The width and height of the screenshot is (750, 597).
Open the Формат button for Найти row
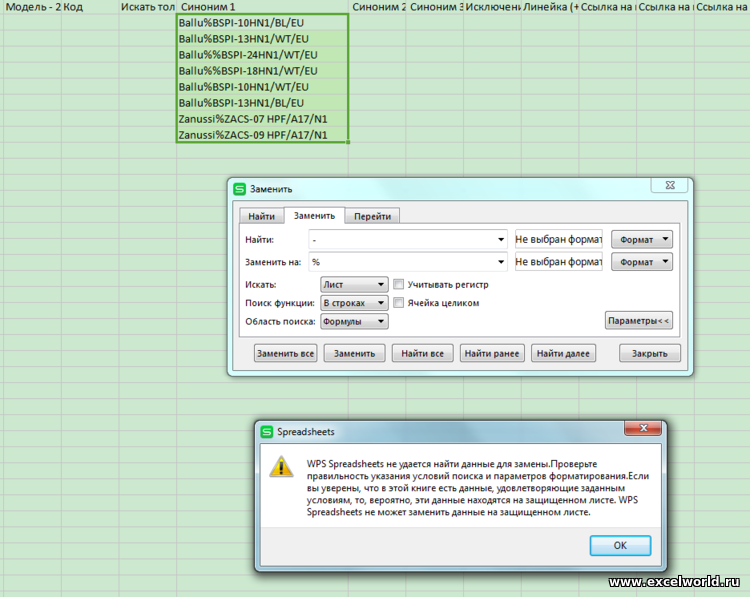[642, 240]
